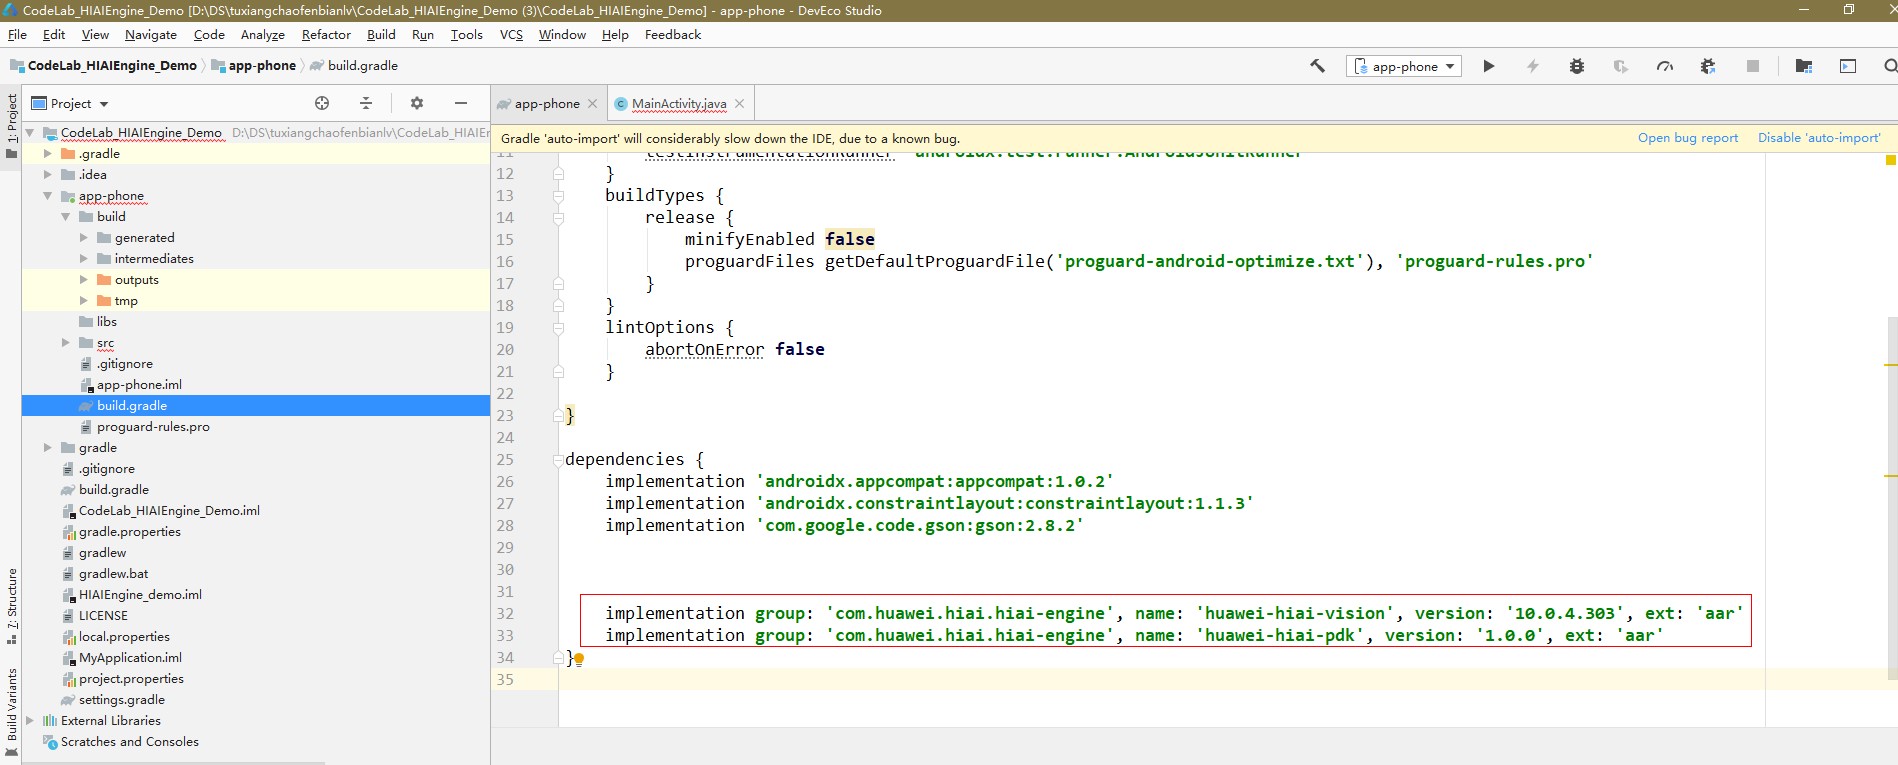1898x765 pixels.
Task: Select proguard-rules.pro file
Action: pos(153,427)
